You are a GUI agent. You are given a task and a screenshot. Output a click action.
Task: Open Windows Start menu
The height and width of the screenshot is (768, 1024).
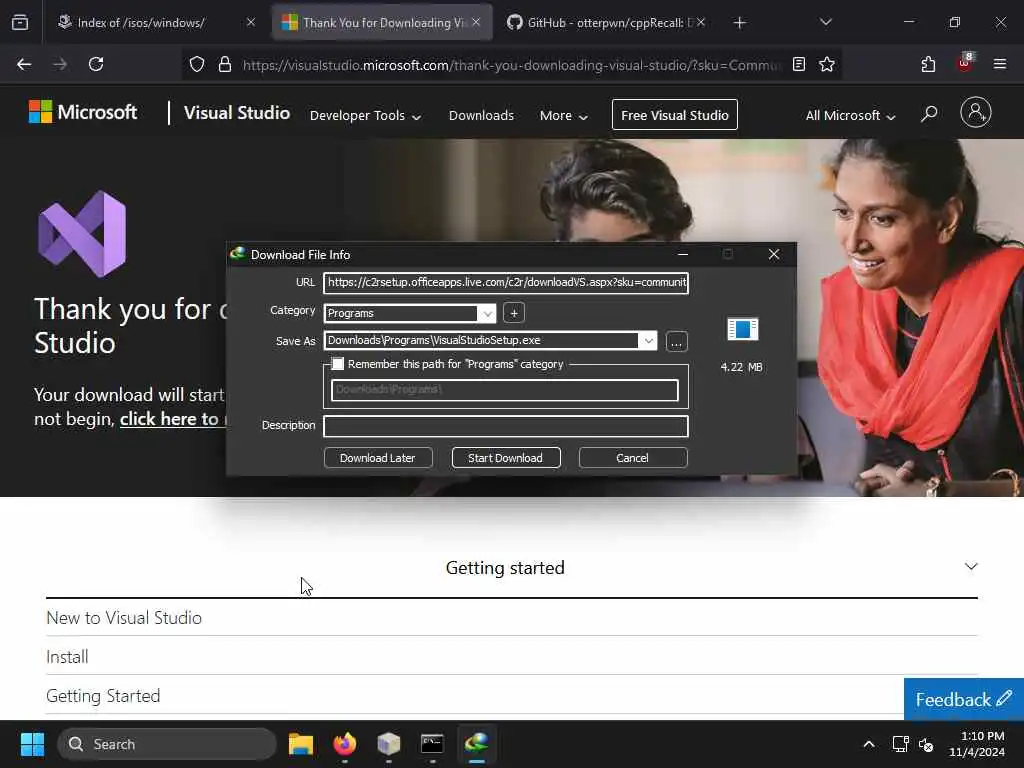pos(32,744)
